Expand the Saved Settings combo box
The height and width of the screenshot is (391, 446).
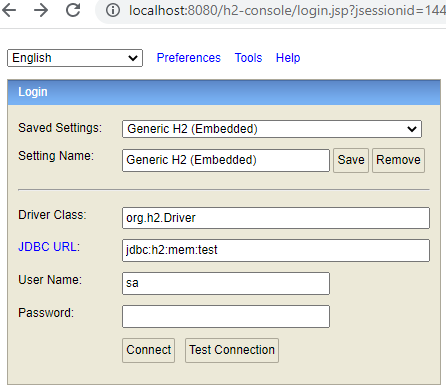tap(272, 129)
